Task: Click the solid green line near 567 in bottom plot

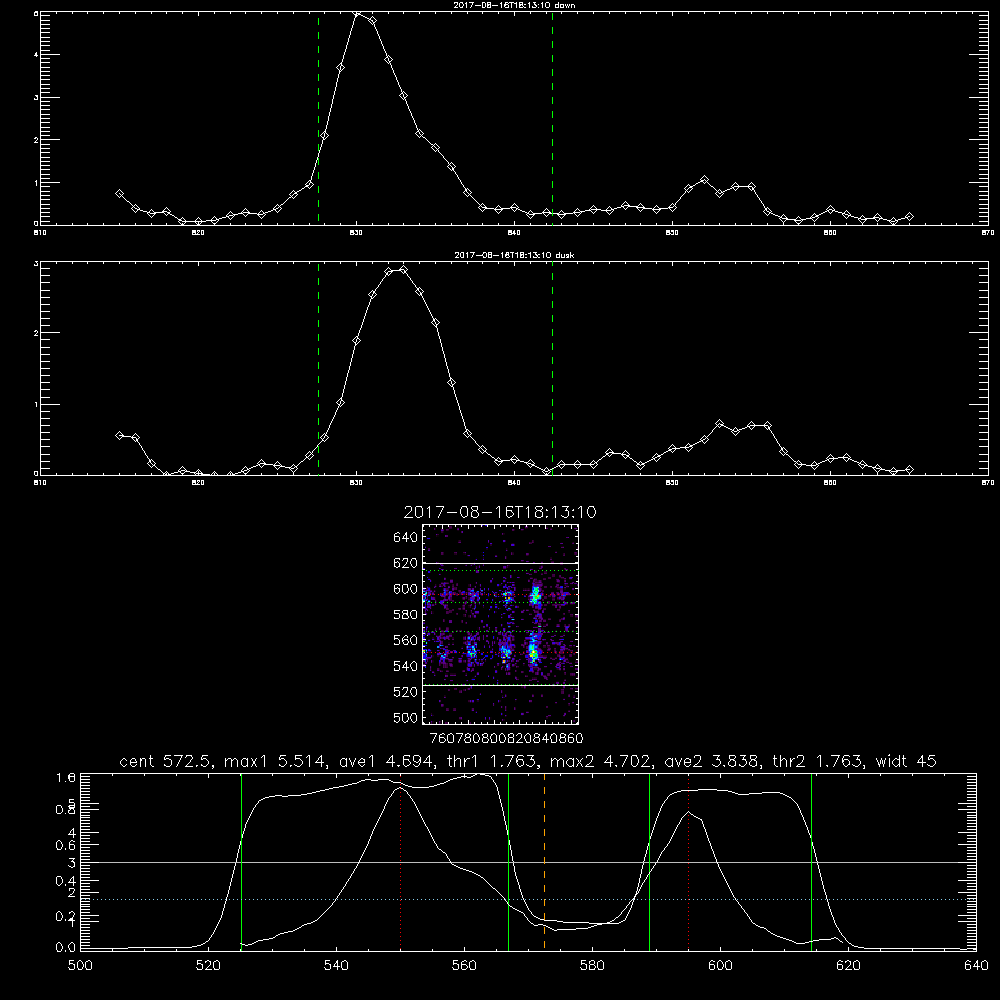Action: tap(508, 862)
